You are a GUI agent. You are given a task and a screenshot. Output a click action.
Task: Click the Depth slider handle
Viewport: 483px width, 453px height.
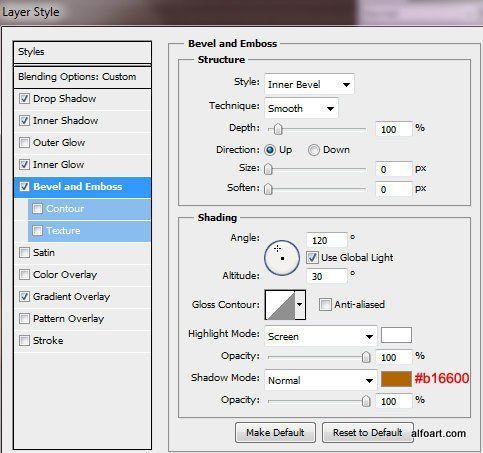[x=278, y=129]
